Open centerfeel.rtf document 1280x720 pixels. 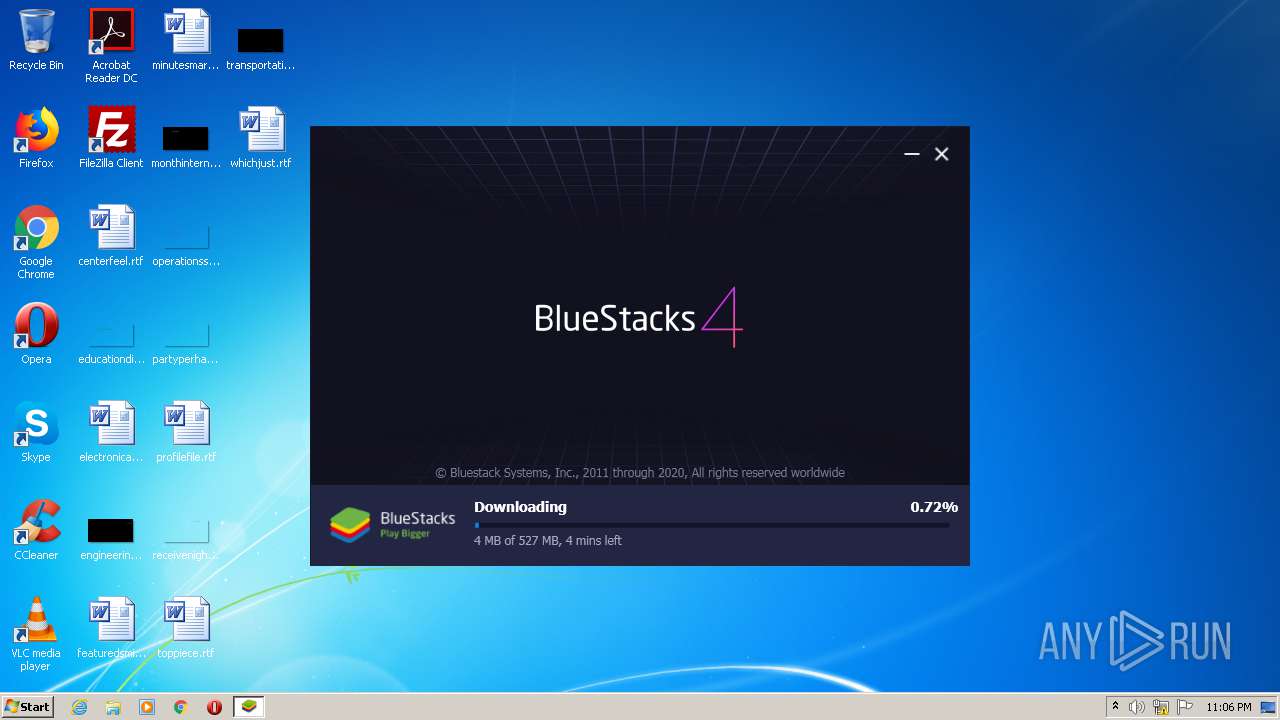(x=111, y=236)
